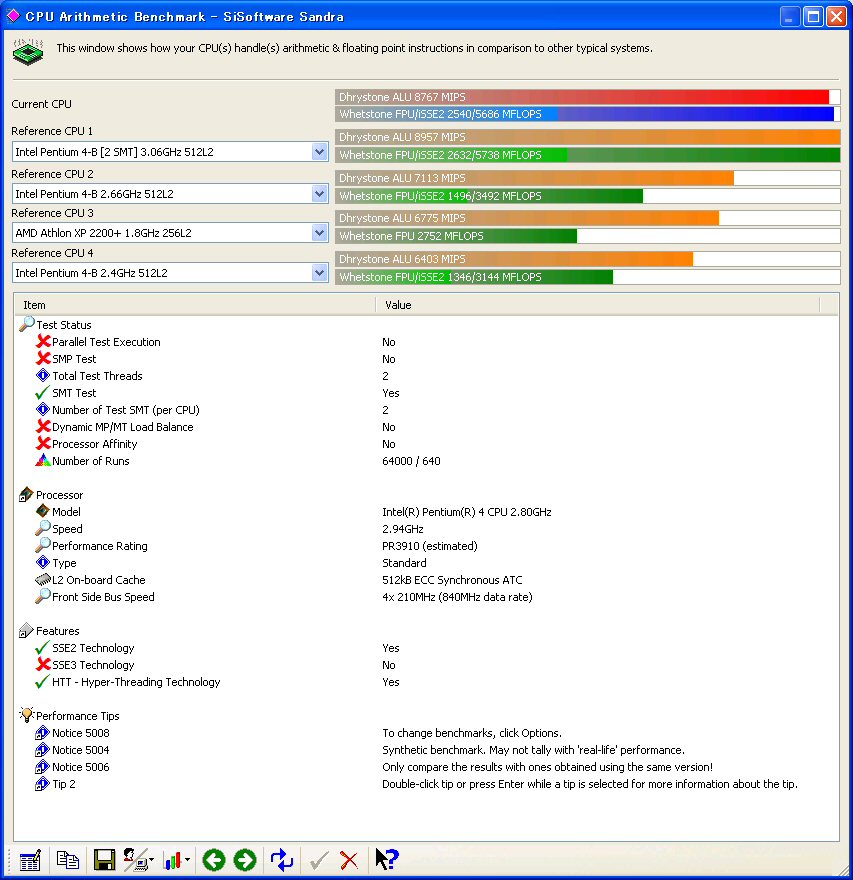Click the Value column header
Viewport: 853px width, 880px height.
pyautogui.click(x=597, y=305)
